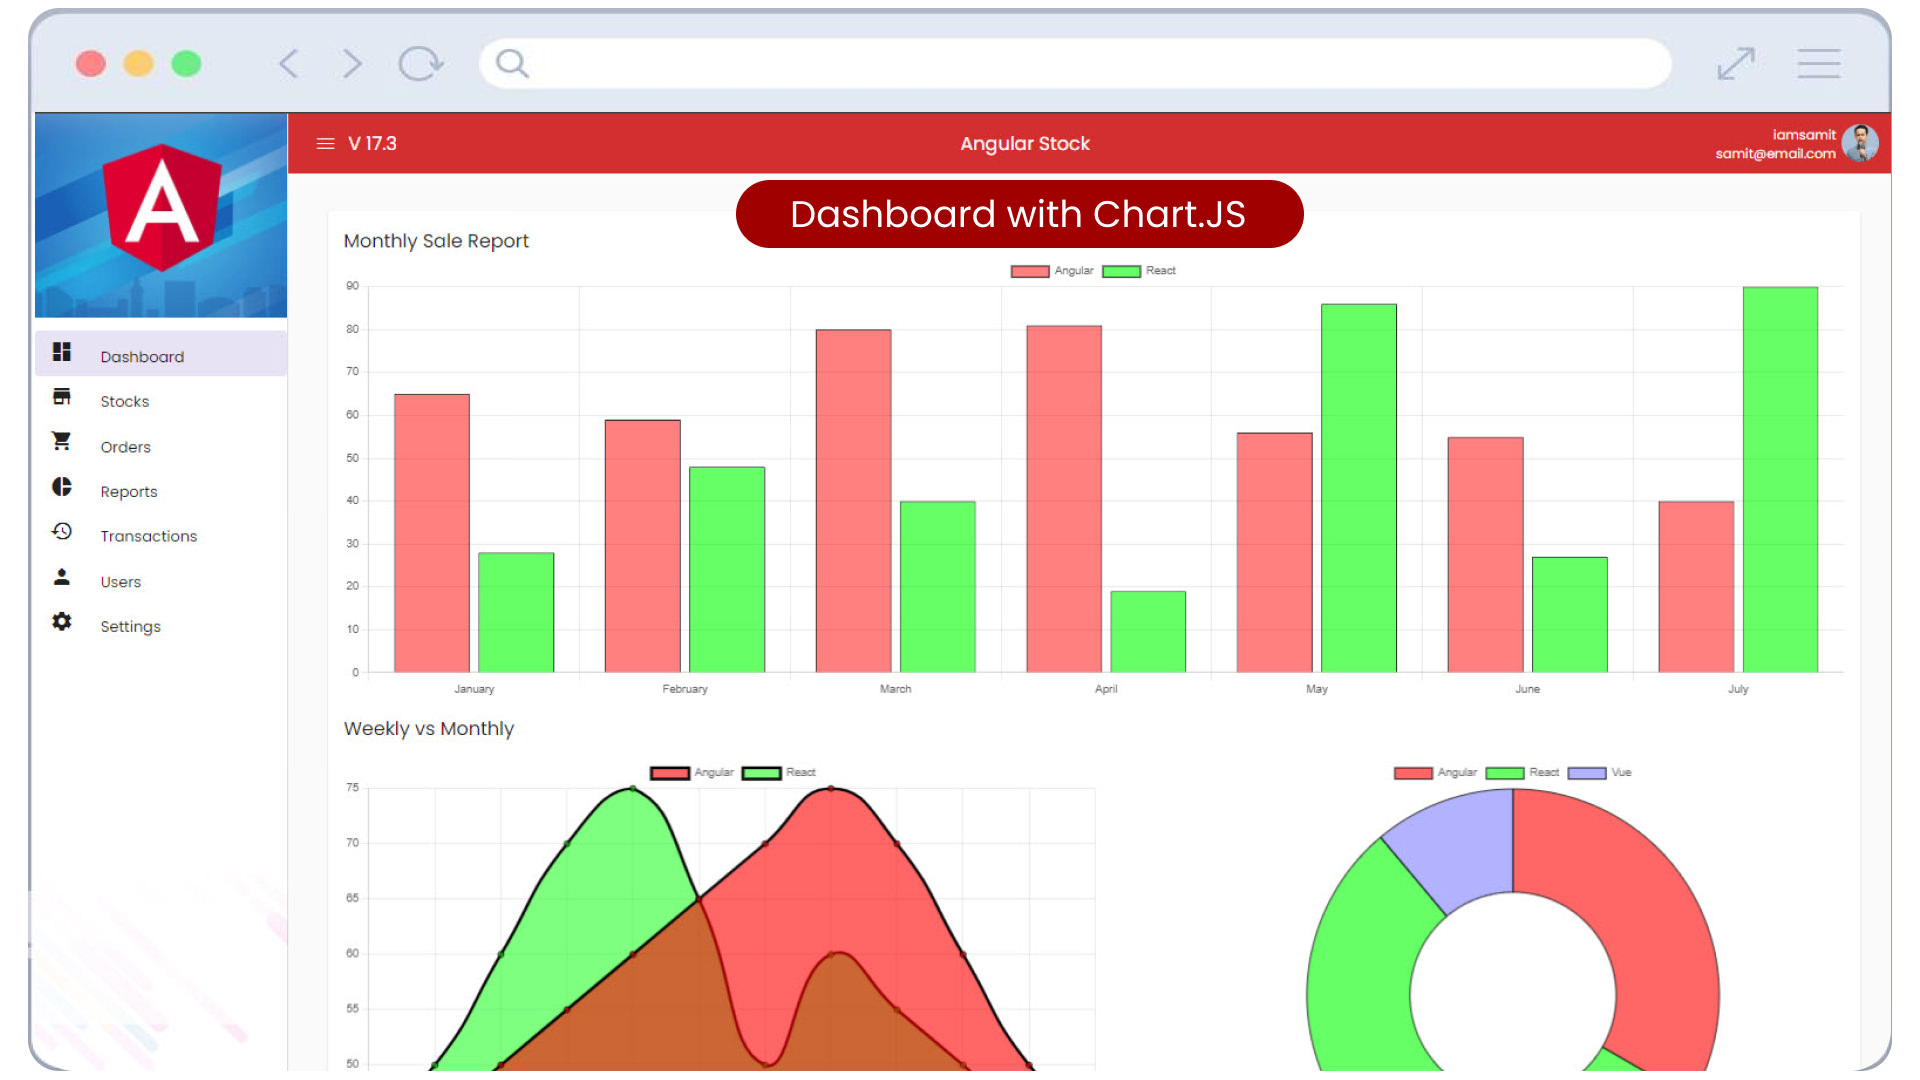Click the browser back arrow
Screen dimensions: 1920x1080
(x=289, y=64)
